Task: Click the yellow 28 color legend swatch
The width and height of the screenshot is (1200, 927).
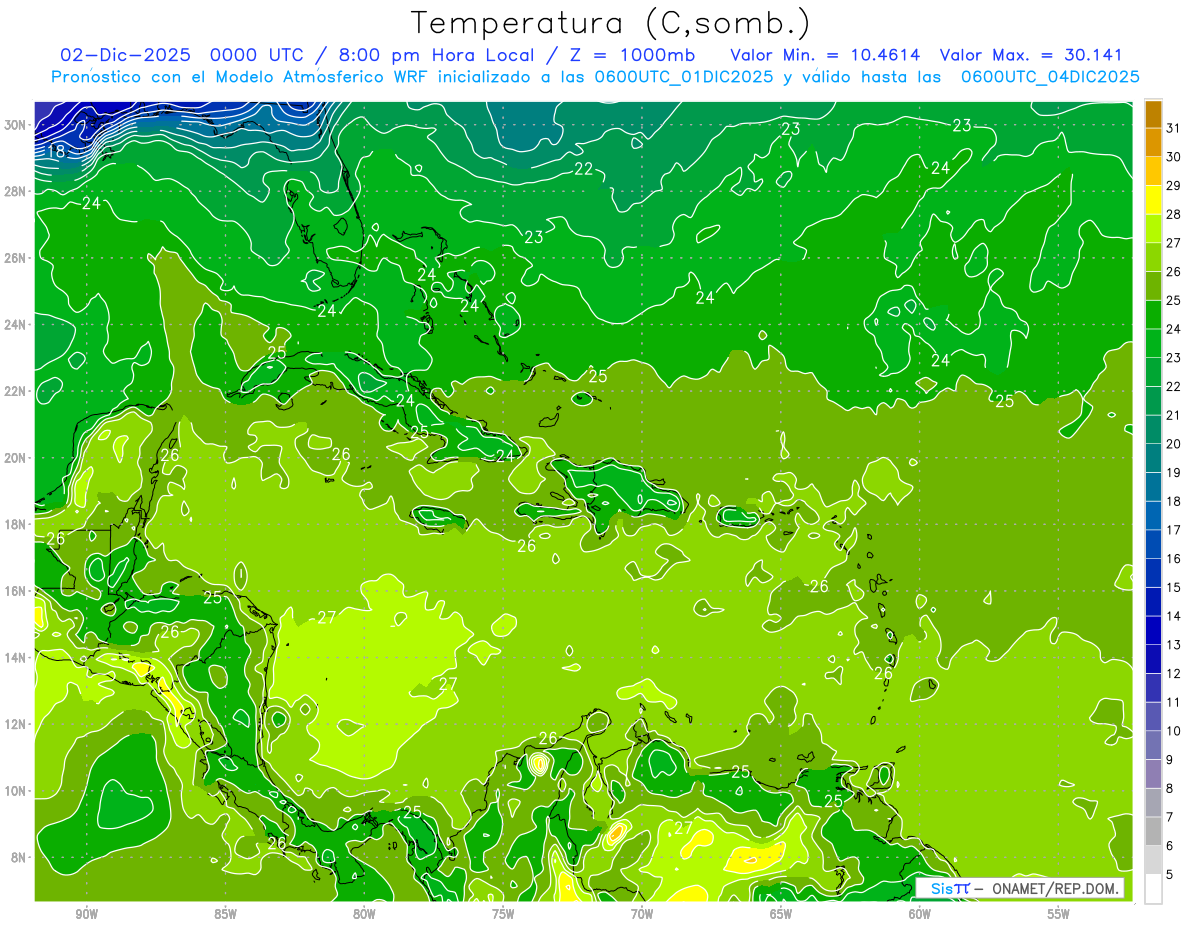Action: click(x=1153, y=200)
